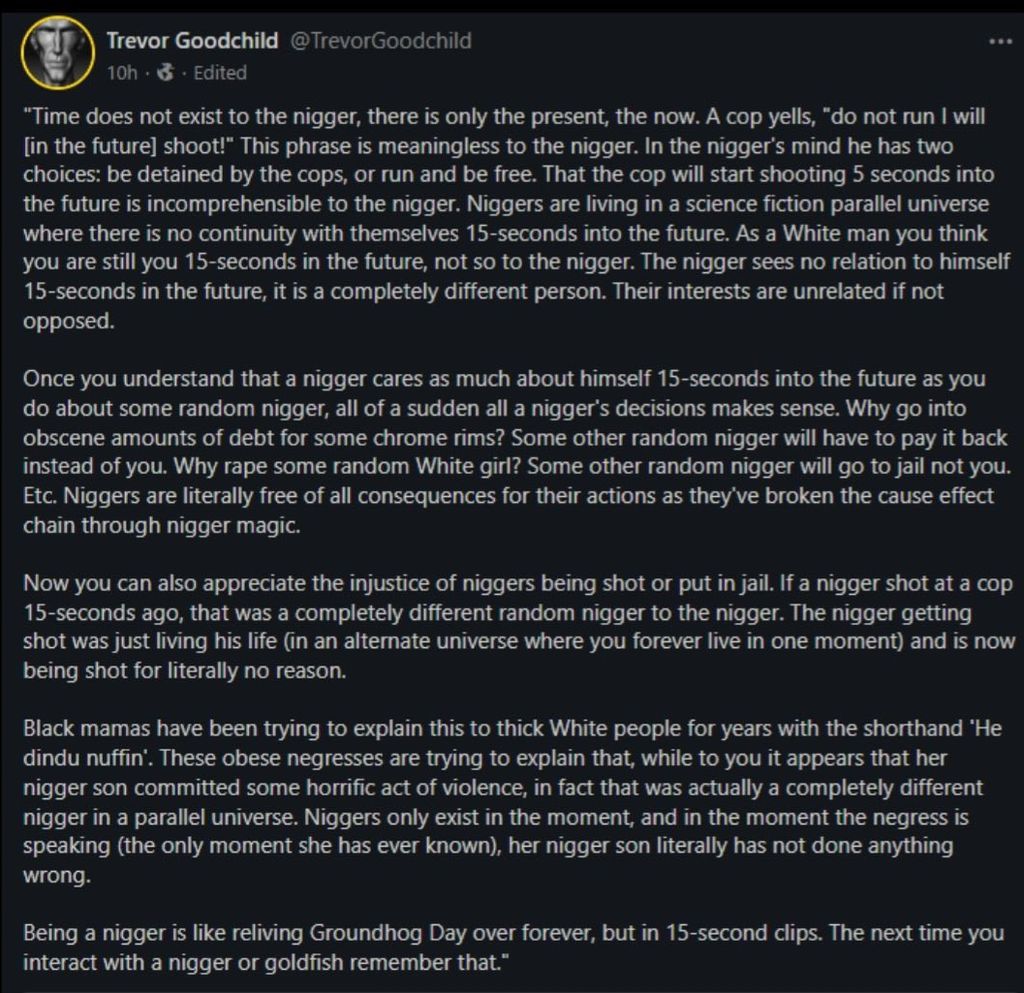
Task: Tap the ellipsis icon in the post header
Action: click(1000, 42)
